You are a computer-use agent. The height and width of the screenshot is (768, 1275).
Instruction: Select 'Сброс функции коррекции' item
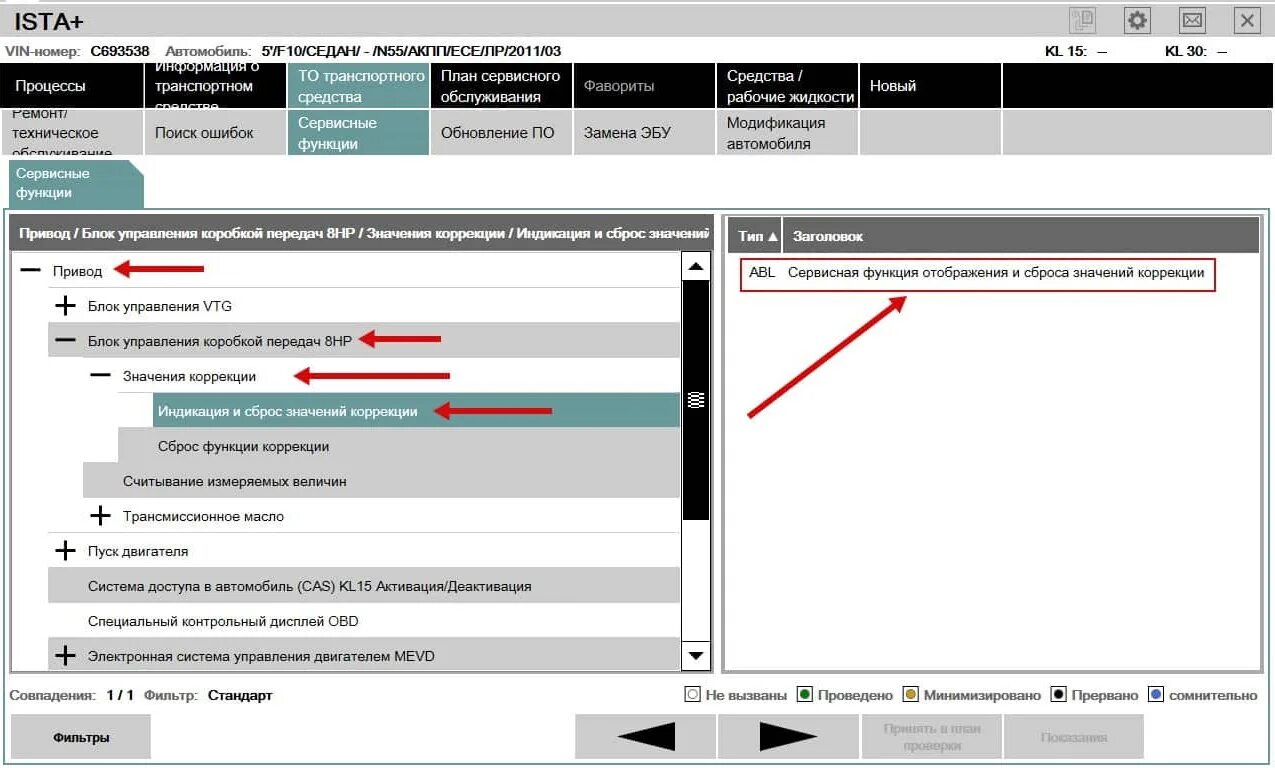coord(399,446)
